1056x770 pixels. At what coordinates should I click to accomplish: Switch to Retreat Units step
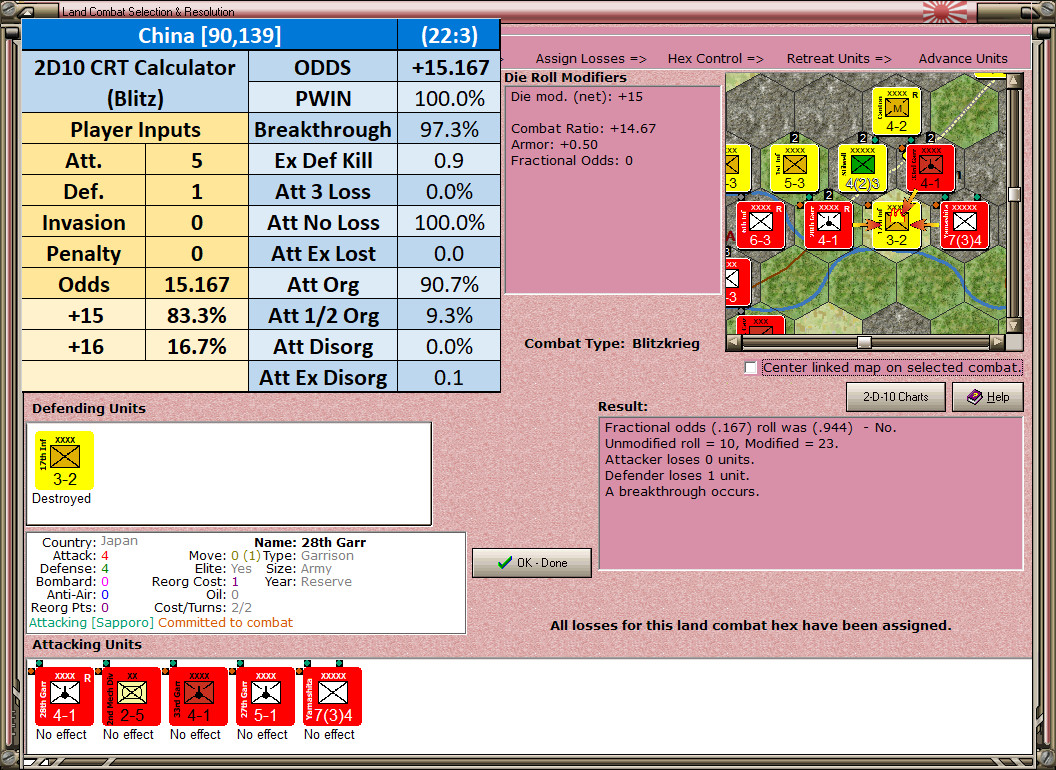838,59
